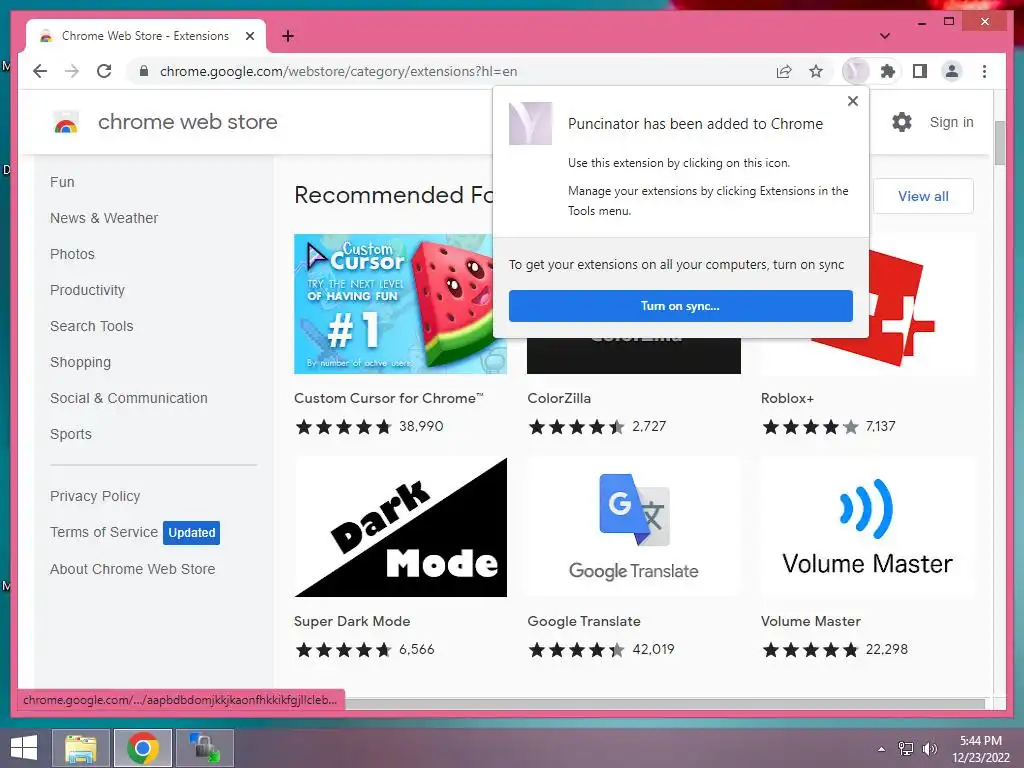Click the taskbar clock and date
Screen dimensions: 1024x768
point(980,749)
